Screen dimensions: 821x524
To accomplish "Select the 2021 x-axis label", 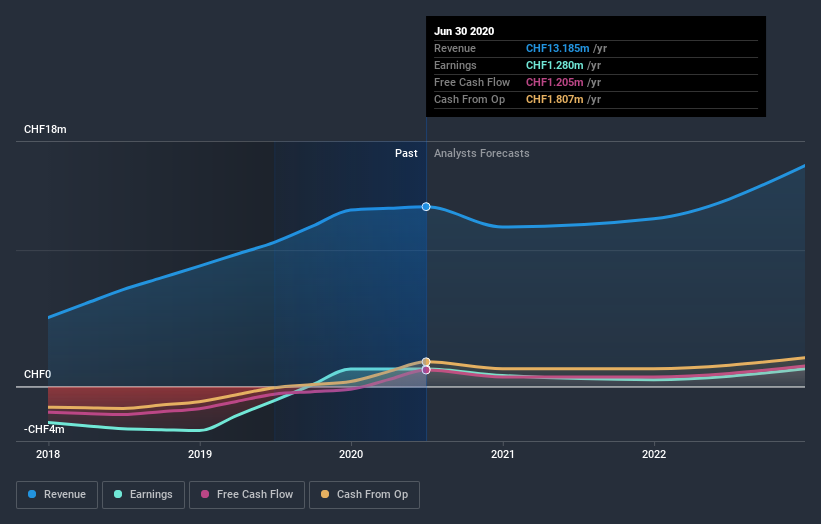I will (x=503, y=454).
